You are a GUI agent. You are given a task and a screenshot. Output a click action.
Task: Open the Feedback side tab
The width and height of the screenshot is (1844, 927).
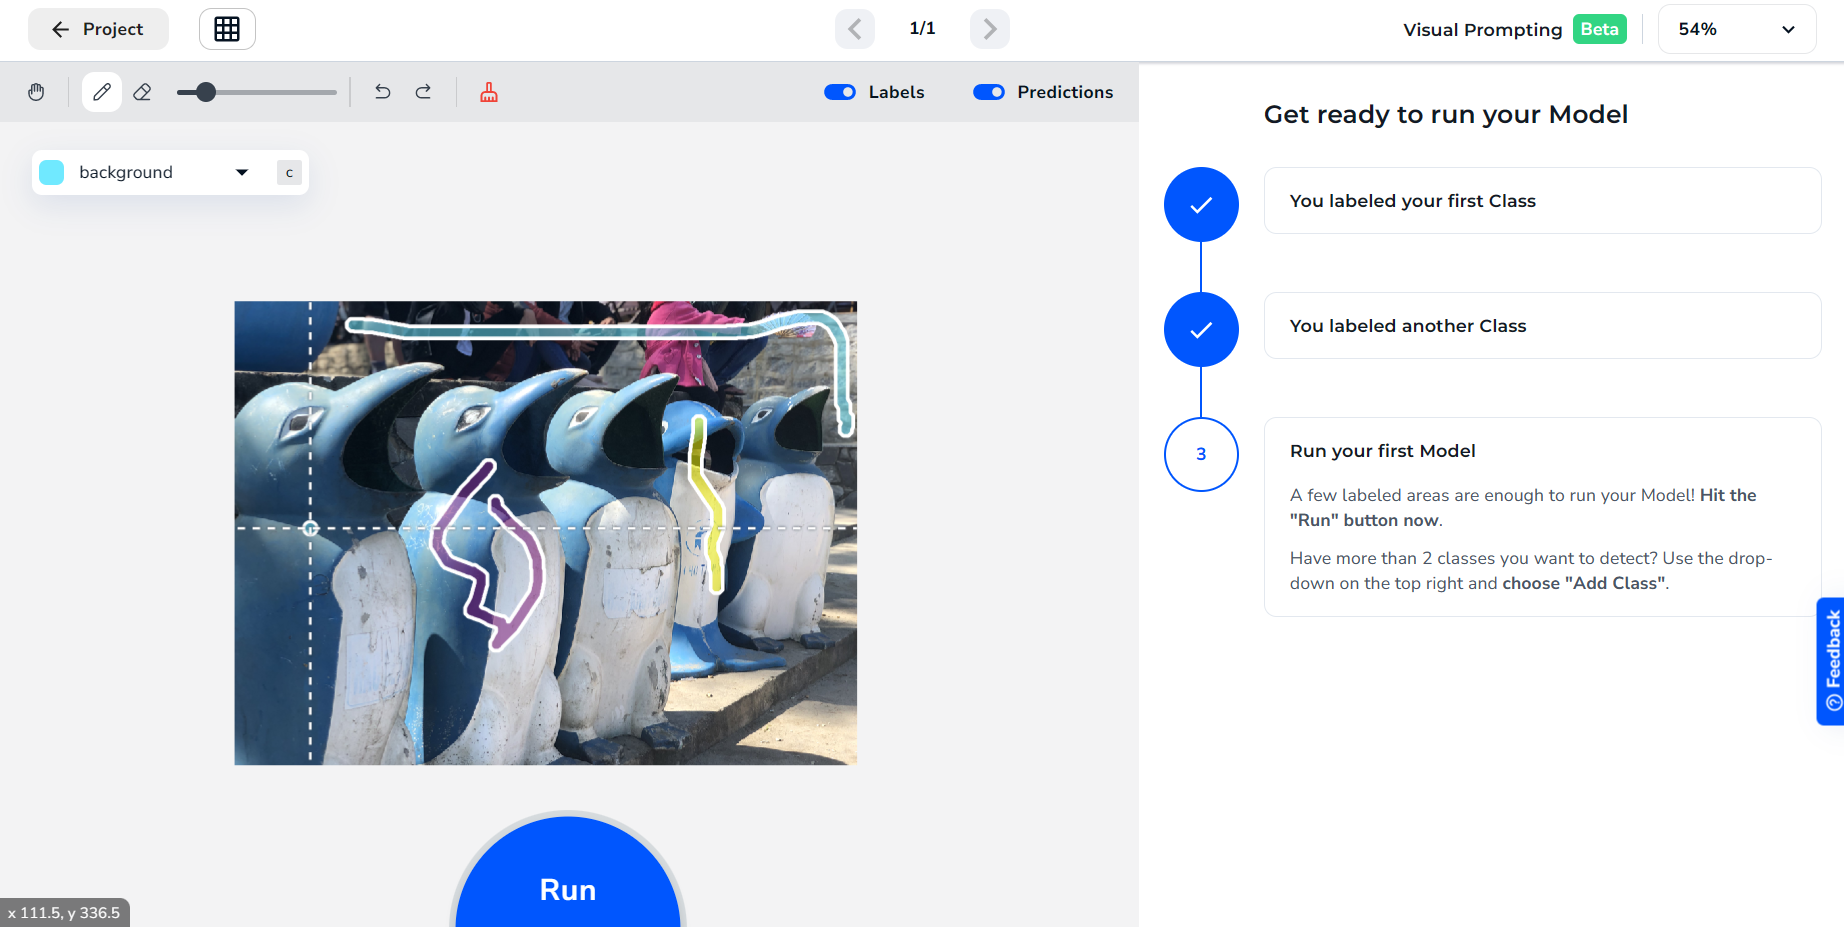(1831, 661)
